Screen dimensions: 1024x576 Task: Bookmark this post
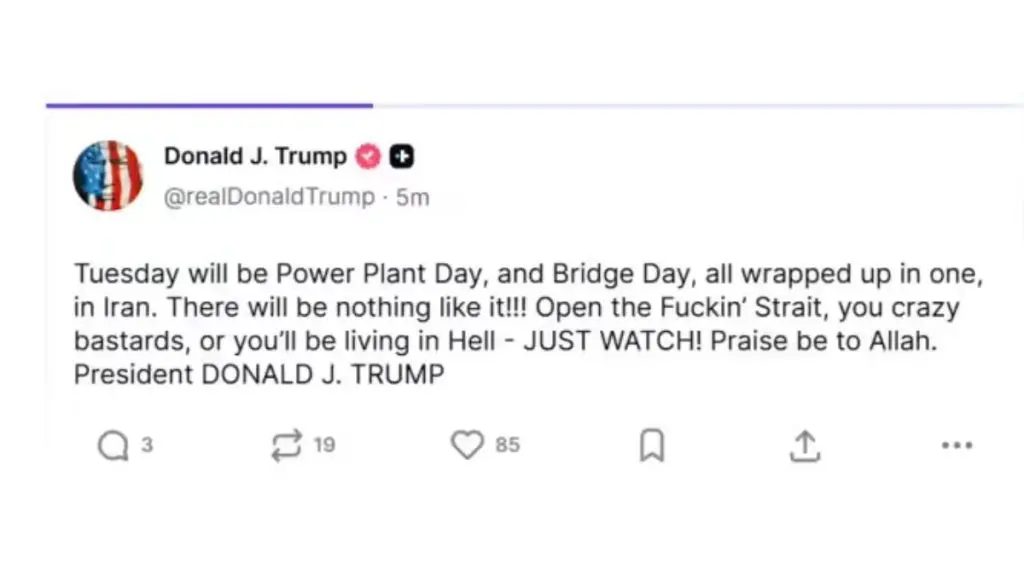tap(652, 446)
